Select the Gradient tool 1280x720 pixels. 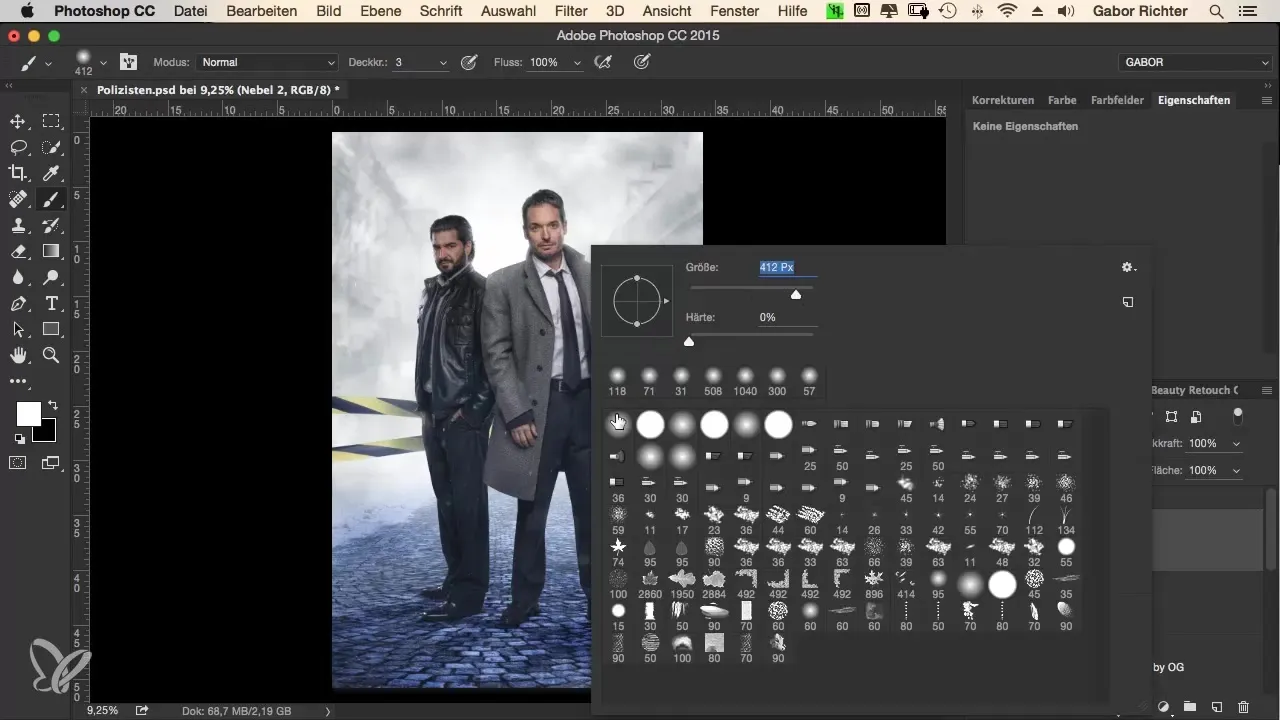click(x=51, y=252)
